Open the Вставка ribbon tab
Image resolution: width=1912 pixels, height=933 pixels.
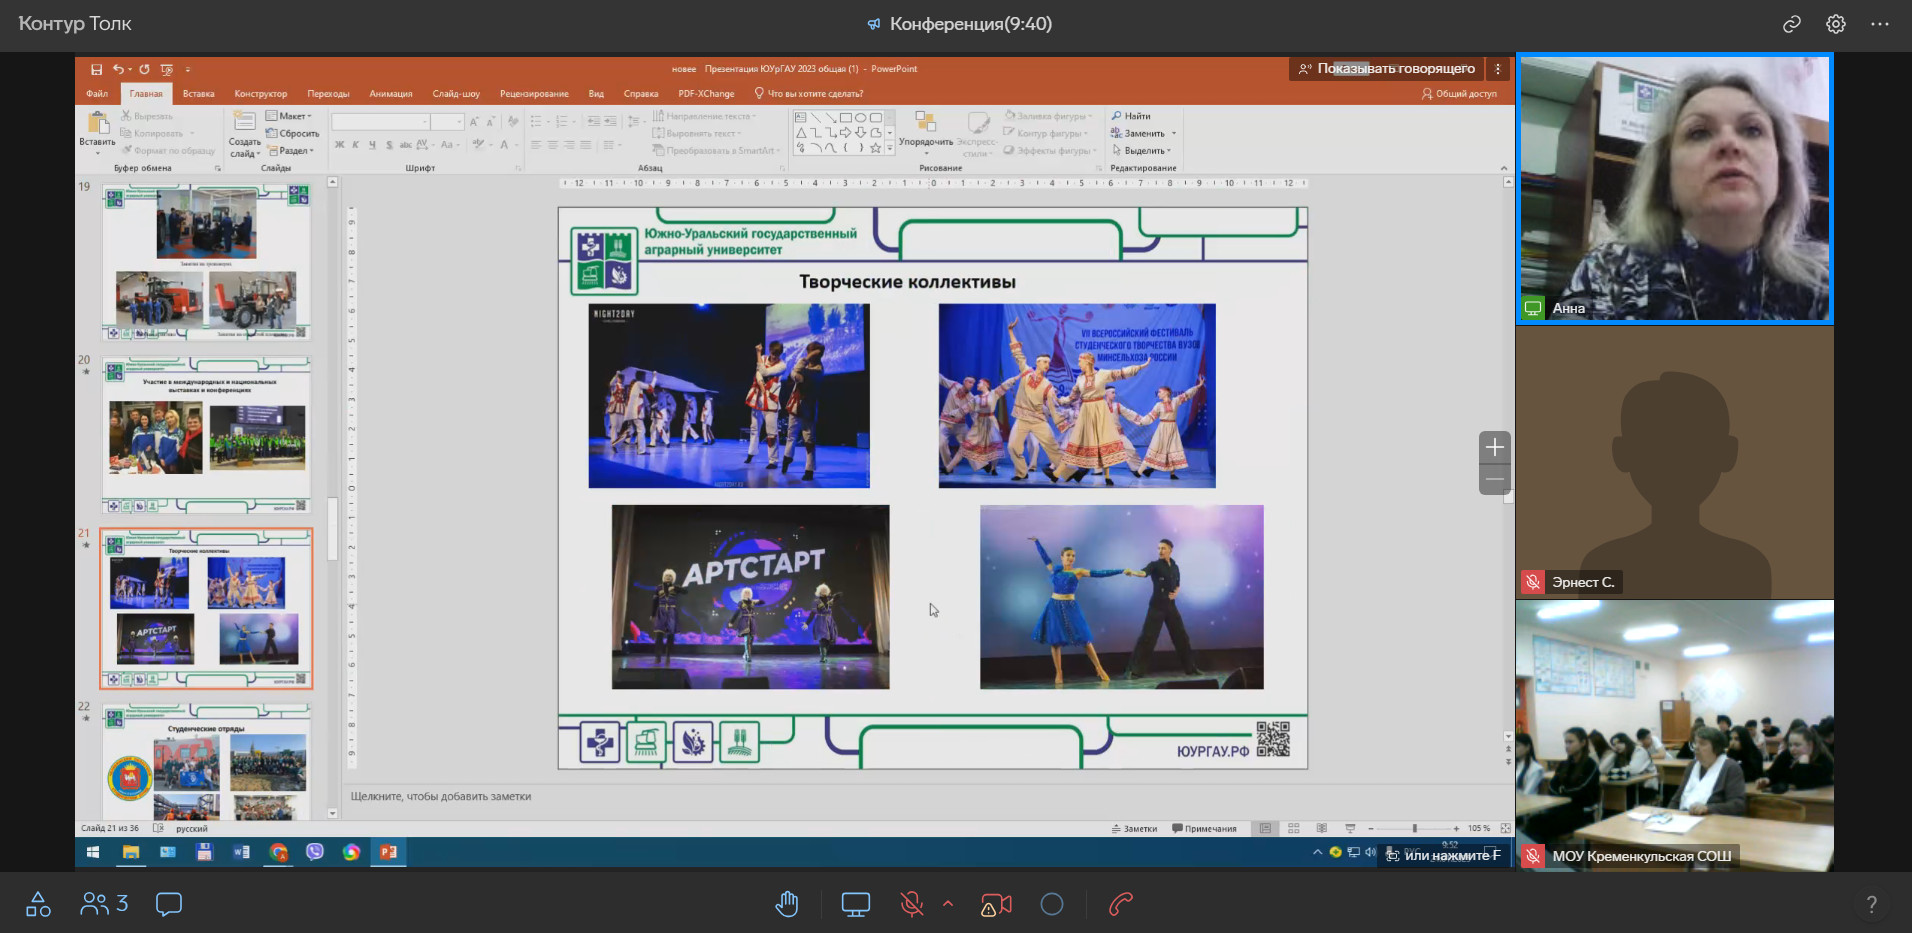(198, 94)
